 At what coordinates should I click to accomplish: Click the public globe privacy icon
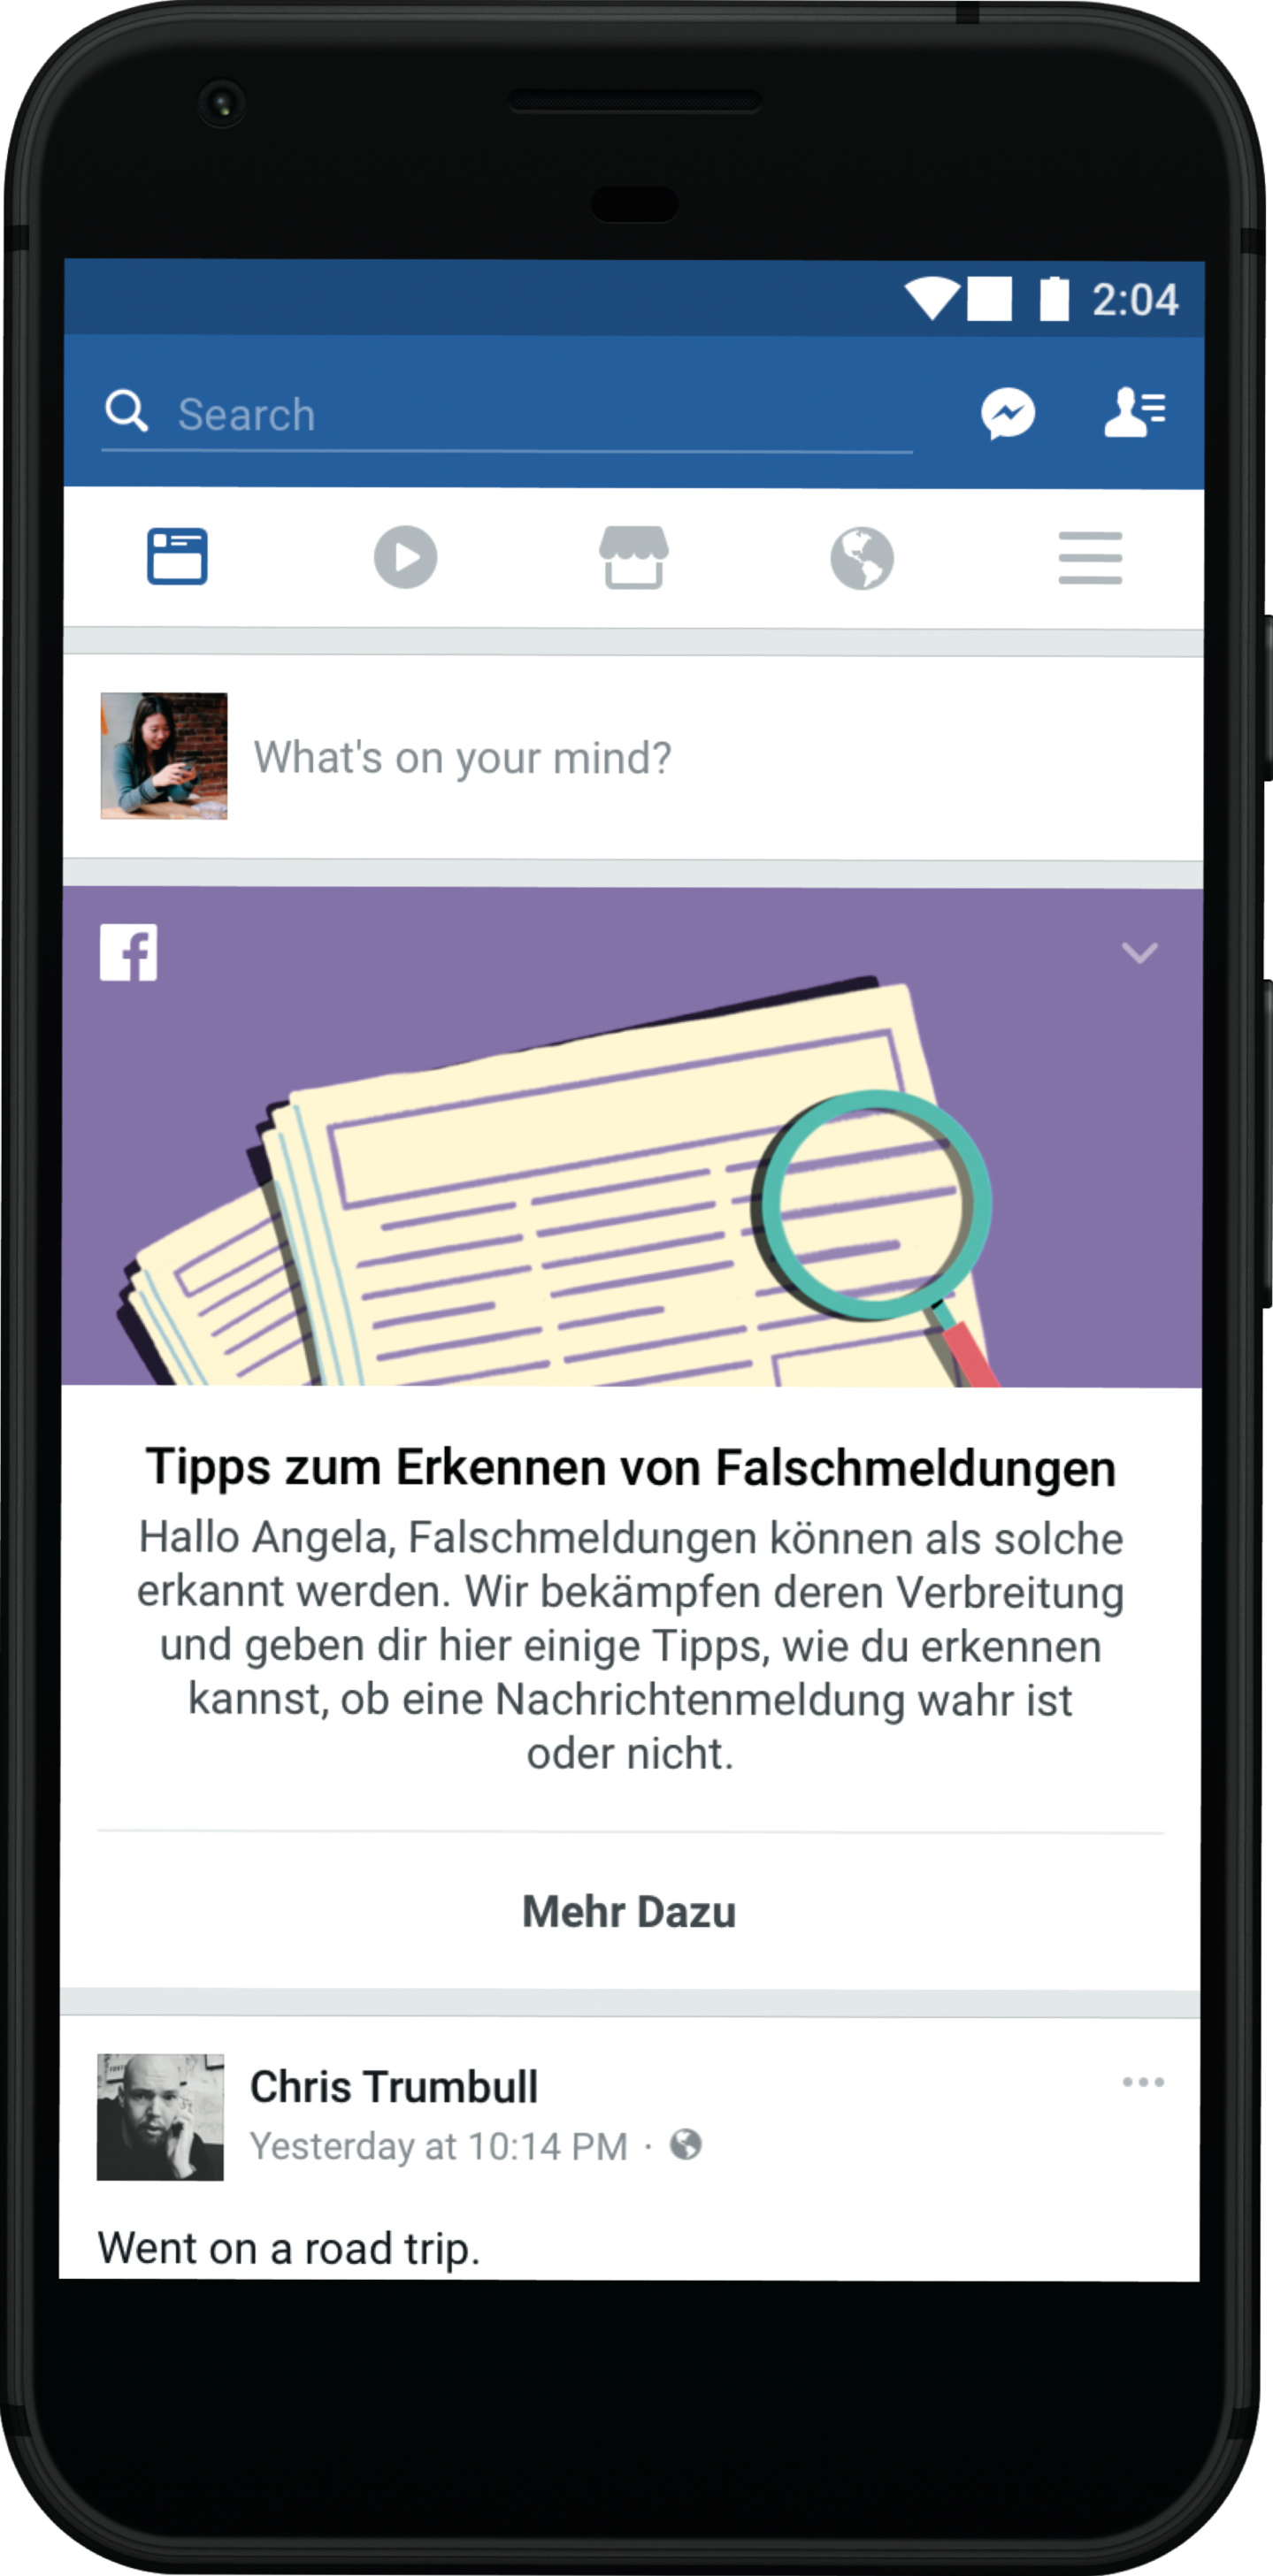(685, 2145)
